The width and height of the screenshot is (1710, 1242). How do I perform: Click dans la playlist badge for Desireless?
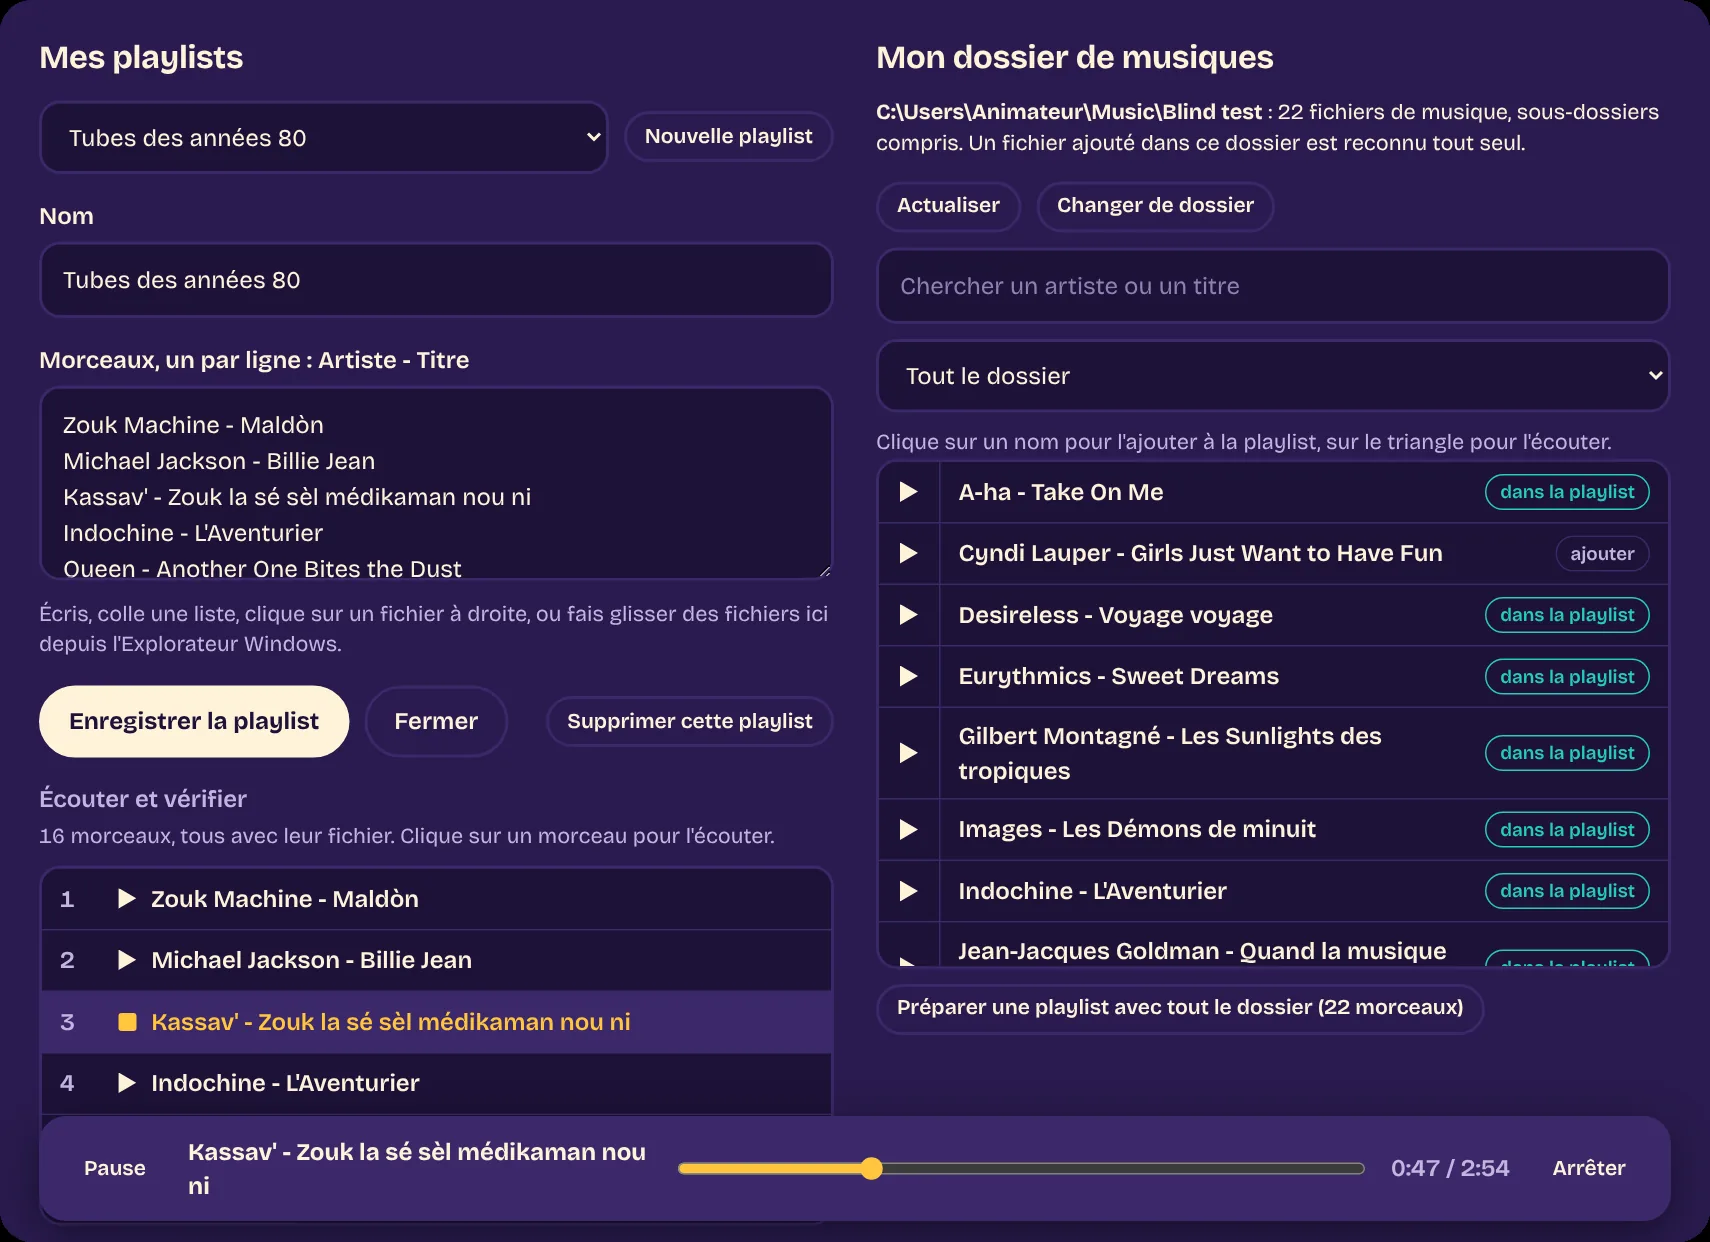pyautogui.click(x=1567, y=615)
